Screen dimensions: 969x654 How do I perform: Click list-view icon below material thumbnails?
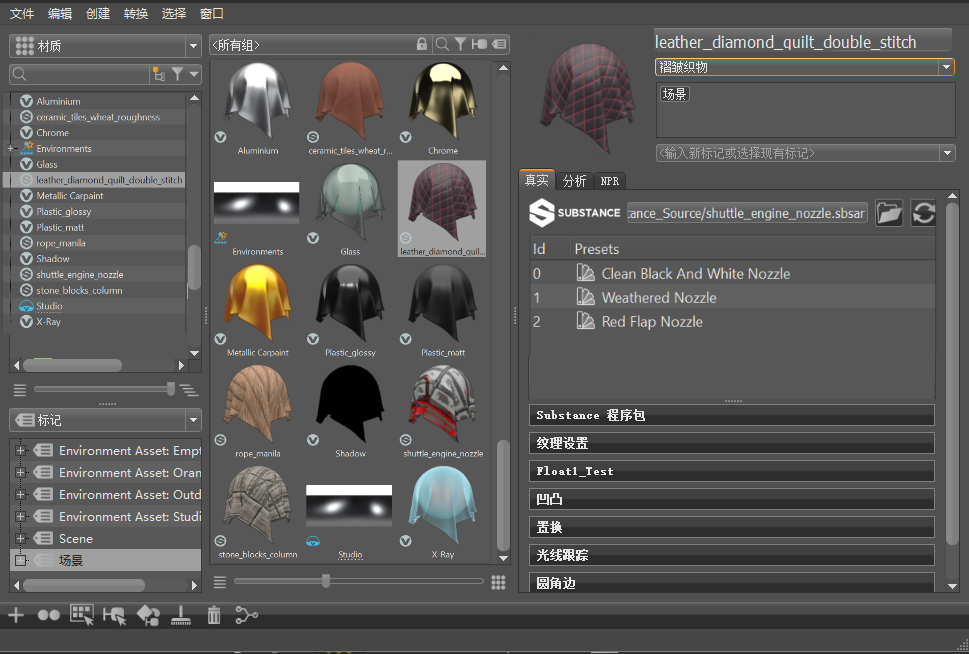click(x=220, y=582)
